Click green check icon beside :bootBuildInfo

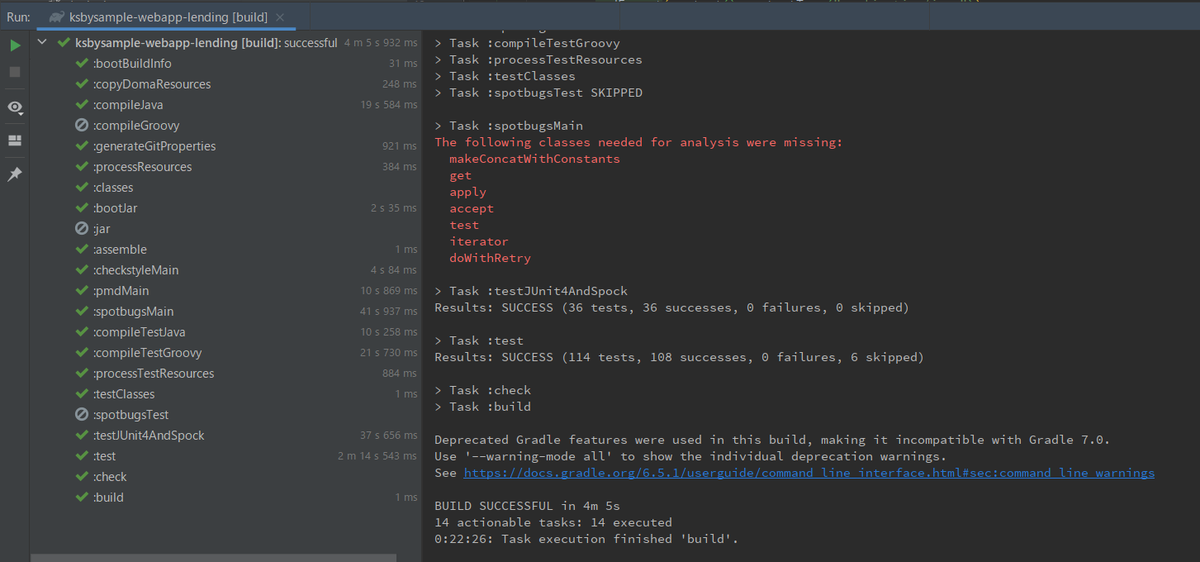click(x=83, y=64)
